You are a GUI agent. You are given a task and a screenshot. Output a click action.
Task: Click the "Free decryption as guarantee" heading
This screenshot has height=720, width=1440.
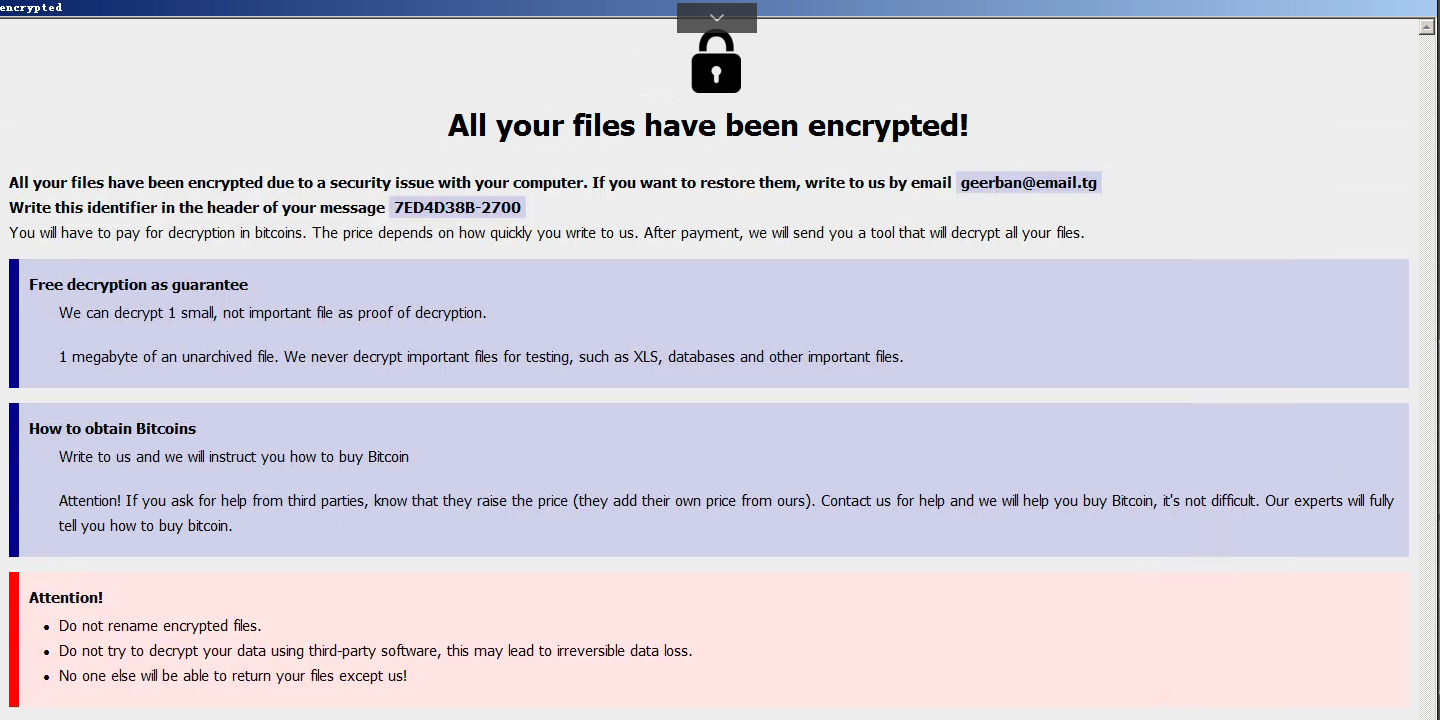pos(138,285)
